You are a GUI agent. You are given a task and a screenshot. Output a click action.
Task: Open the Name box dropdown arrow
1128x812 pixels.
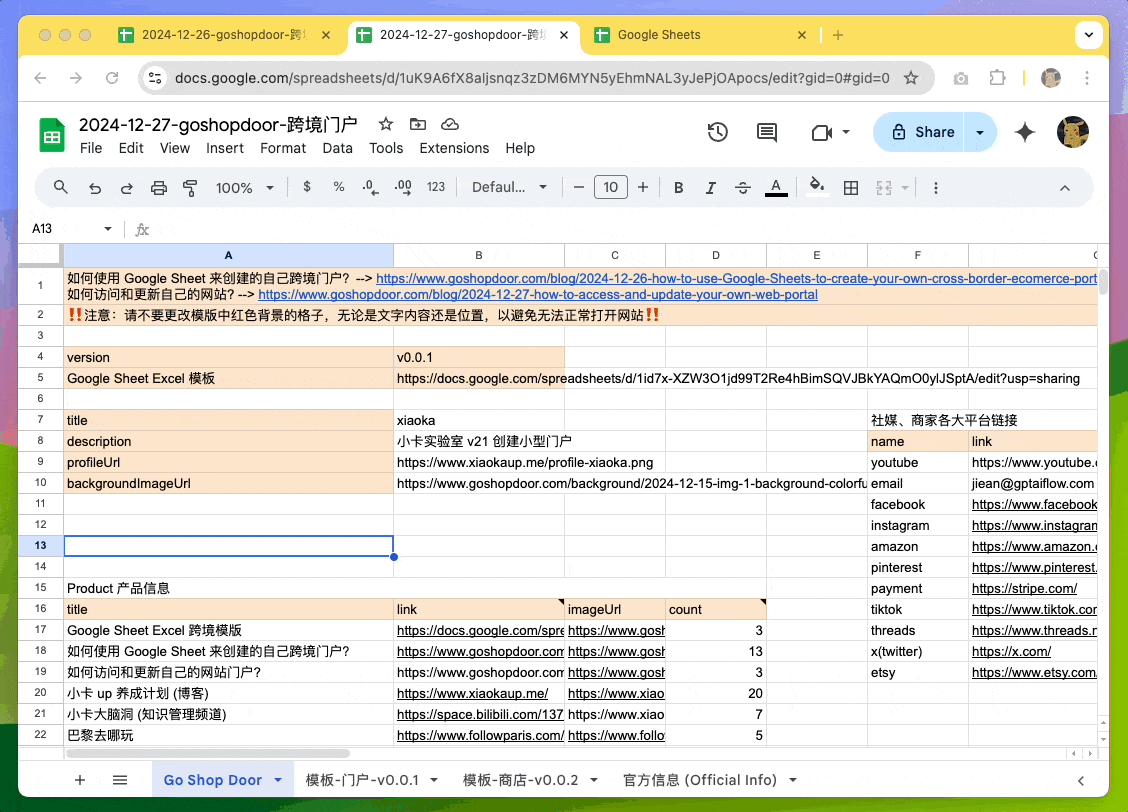coord(108,229)
